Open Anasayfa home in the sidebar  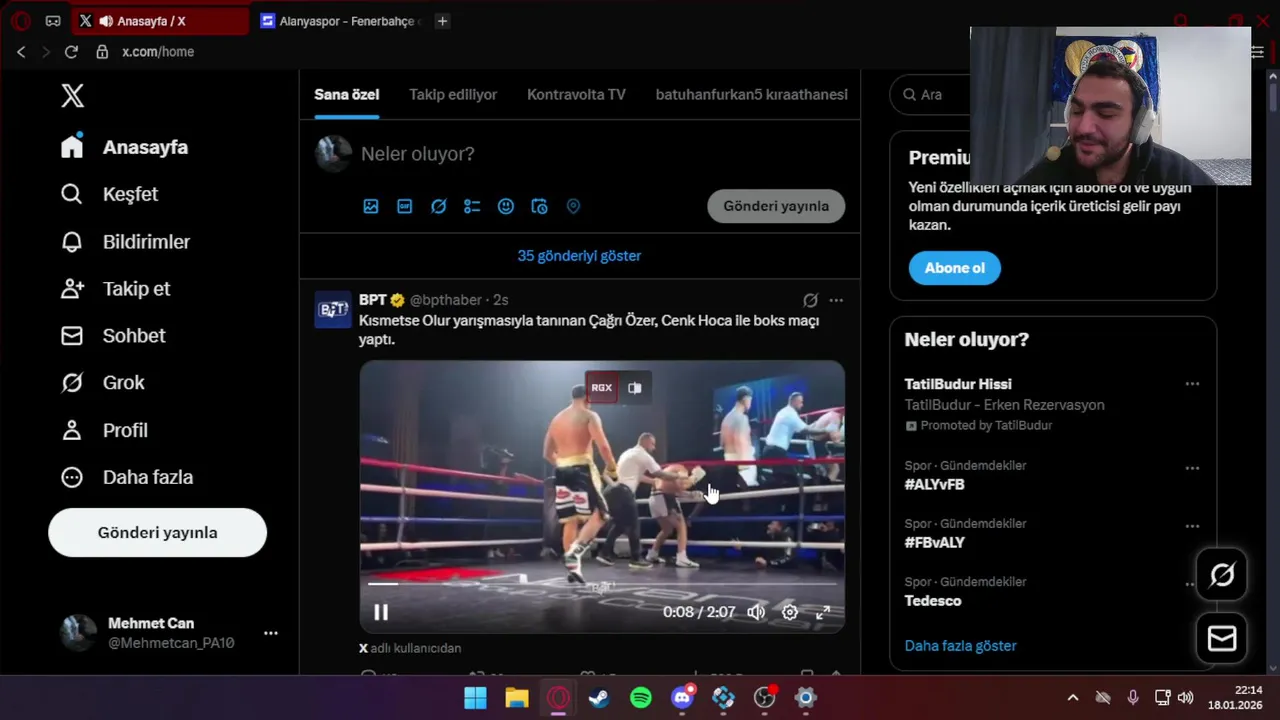click(124, 147)
